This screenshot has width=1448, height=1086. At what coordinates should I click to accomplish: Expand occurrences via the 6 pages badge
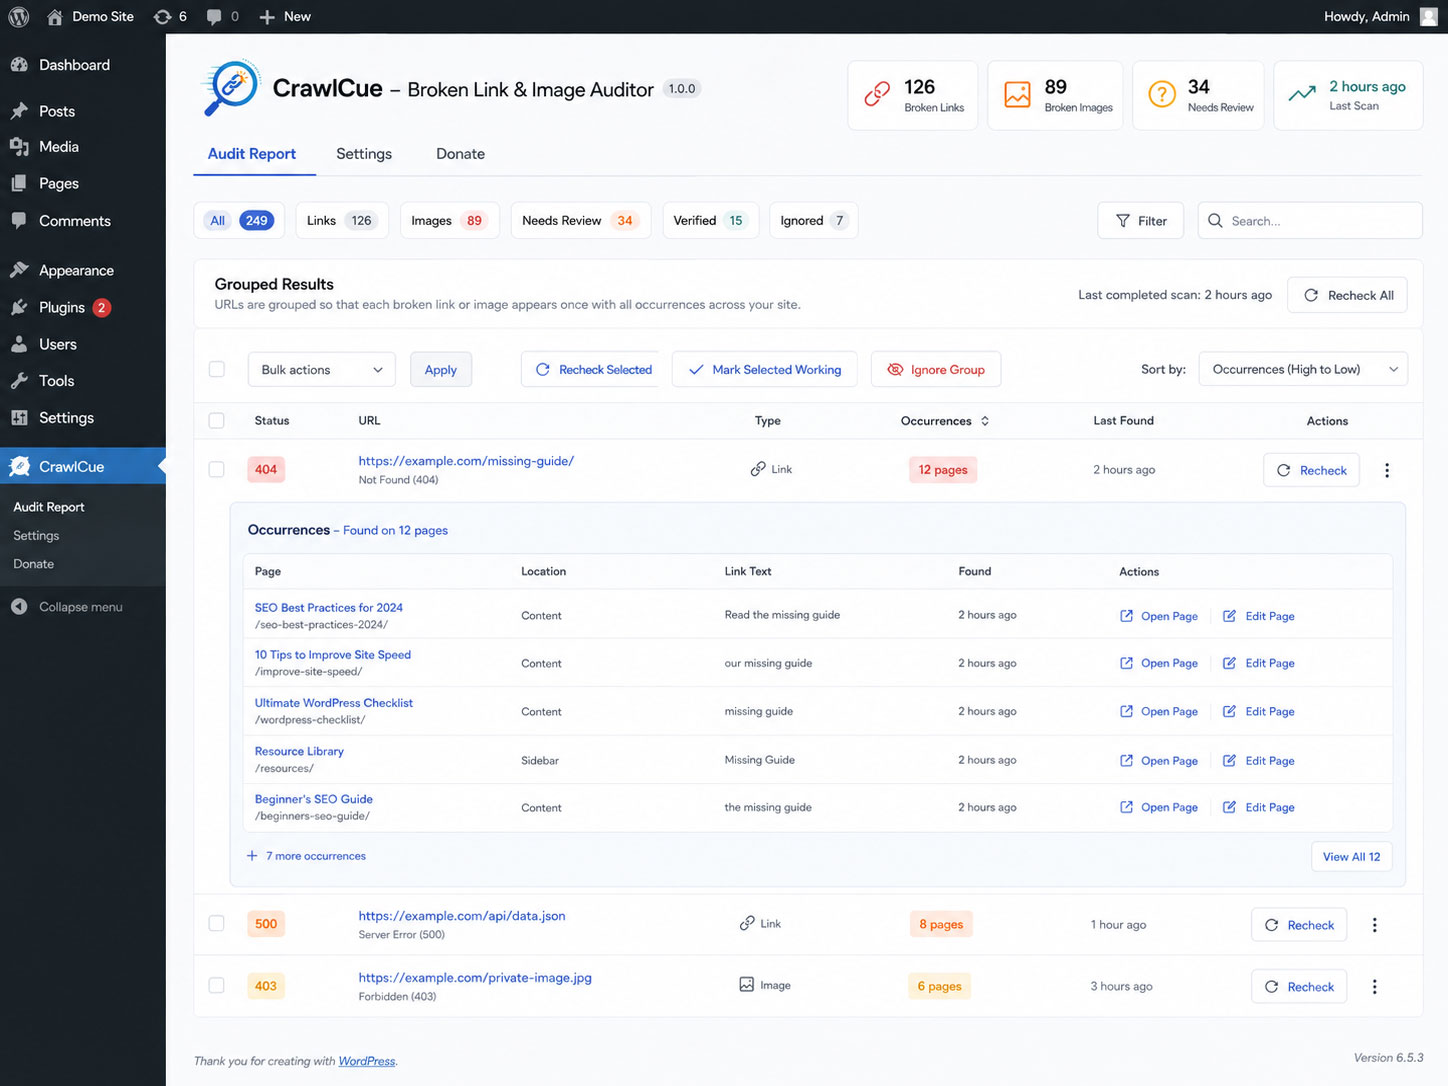point(940,987)
